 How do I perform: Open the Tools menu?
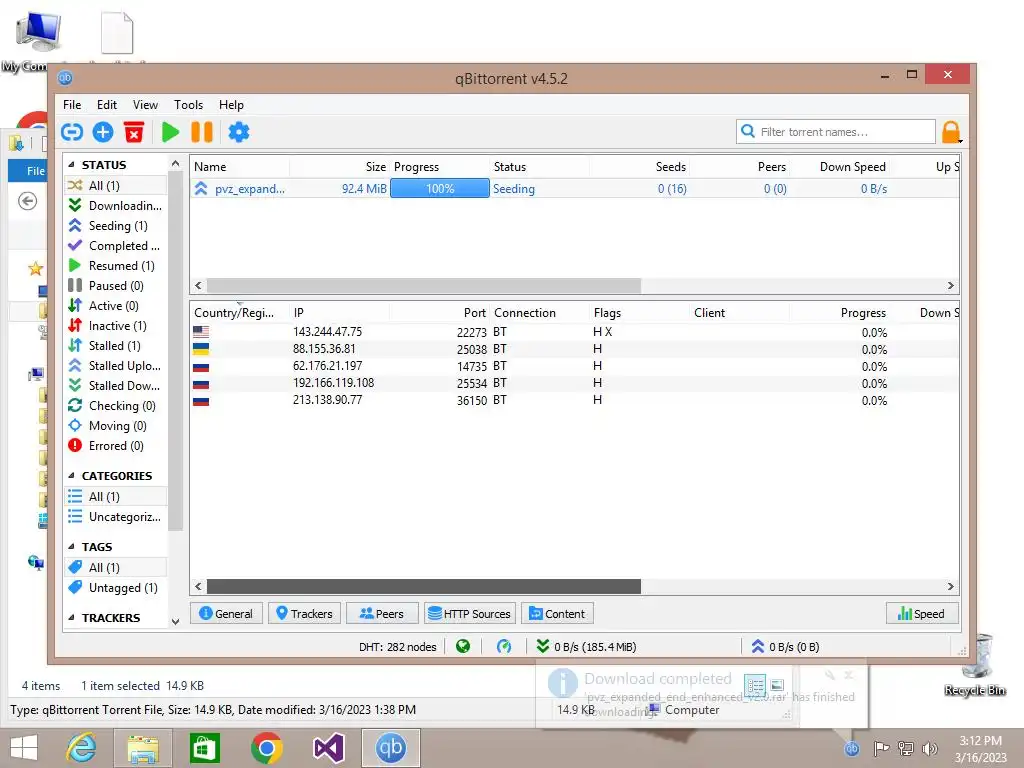click(x=188, y=104)
